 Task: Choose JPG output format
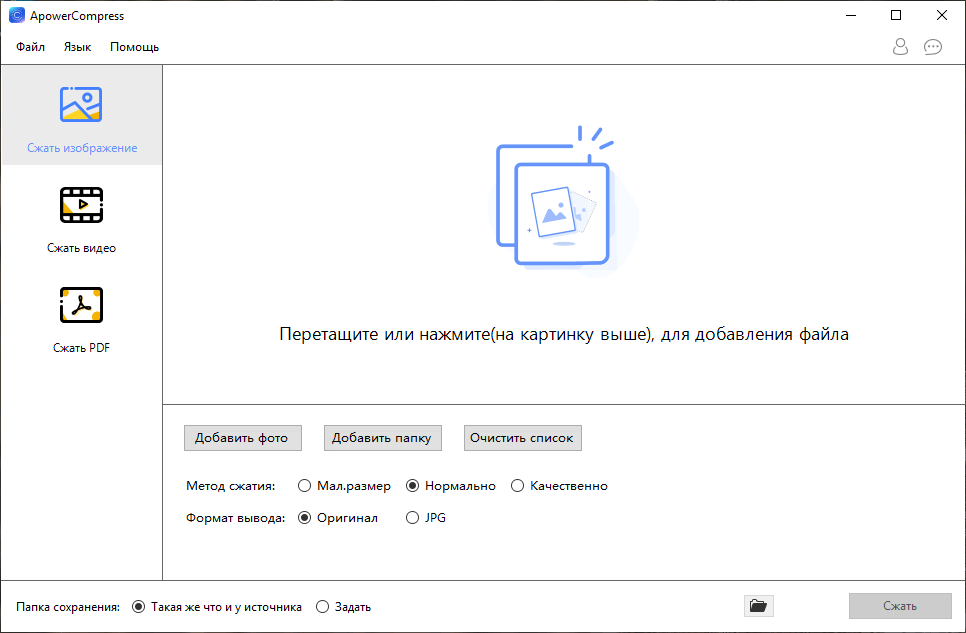[426, 518]
